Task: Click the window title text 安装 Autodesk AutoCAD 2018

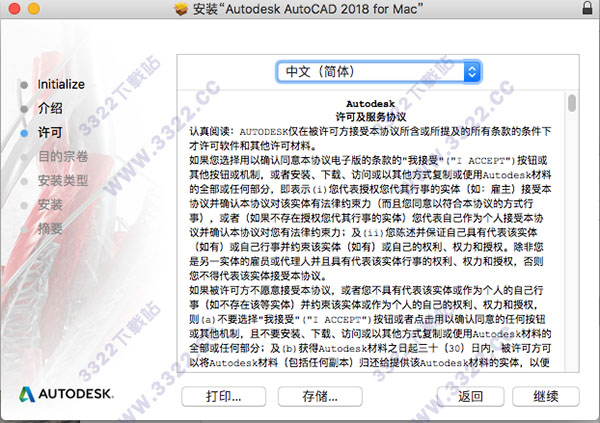Action: 308,8
